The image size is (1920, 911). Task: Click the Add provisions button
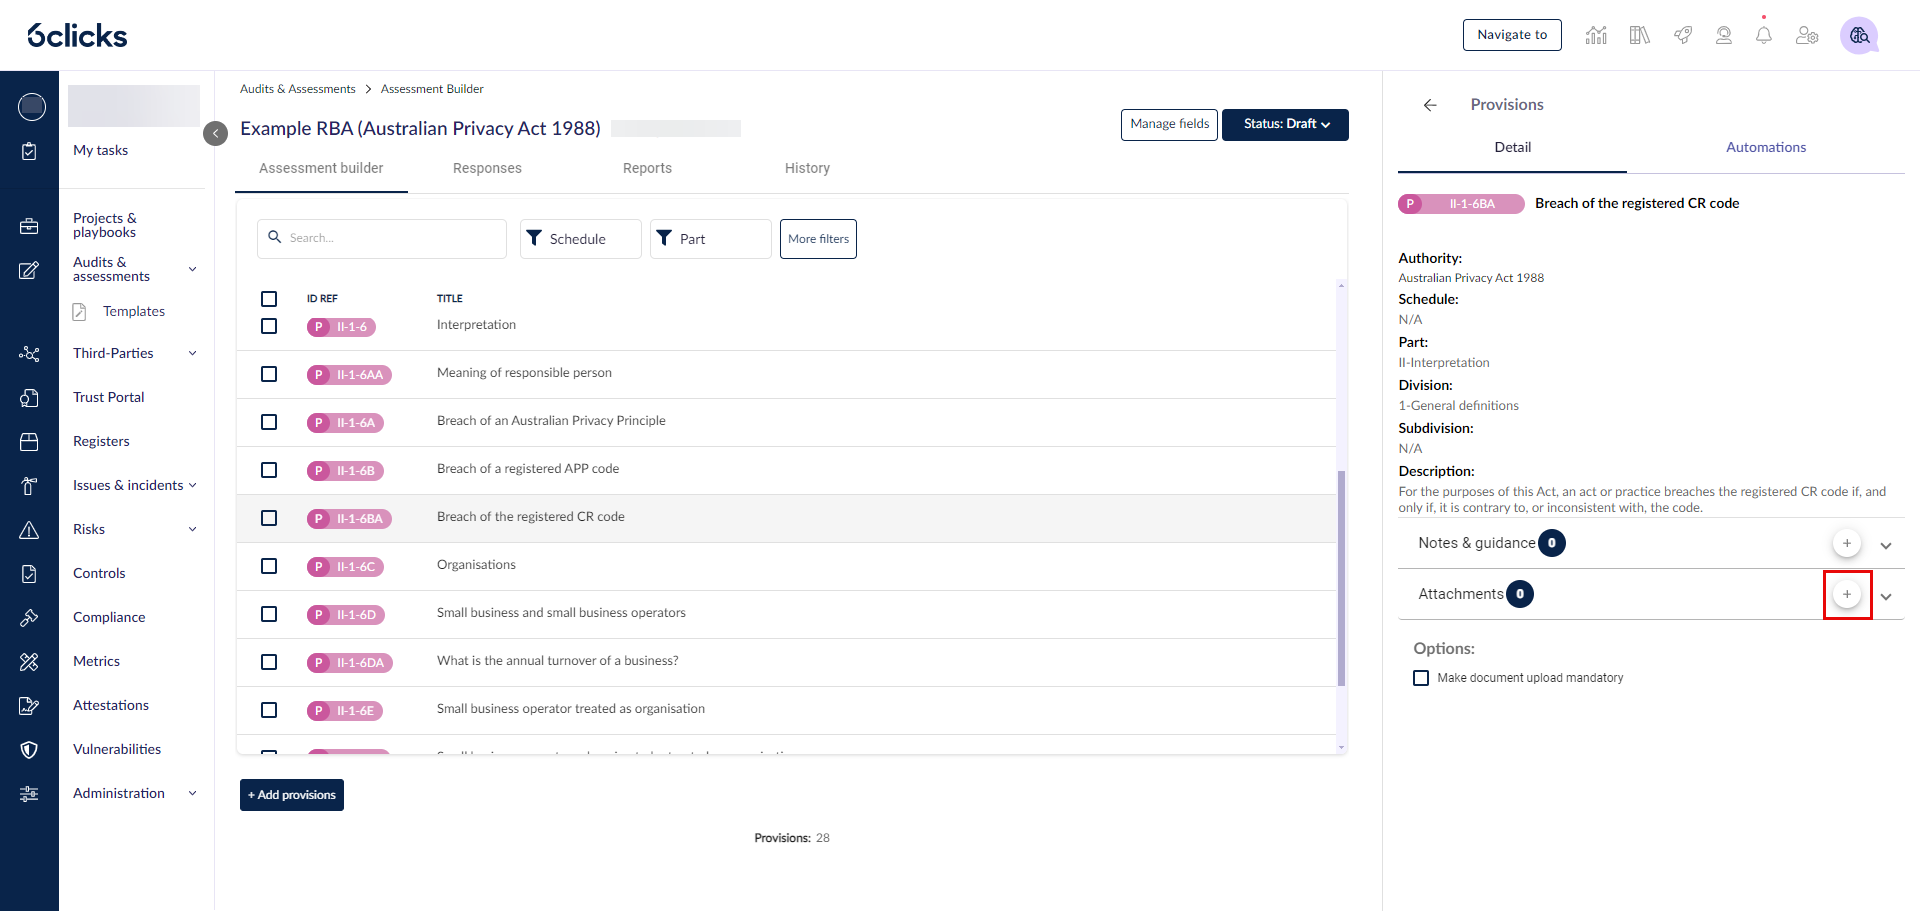(x=292, y=795)
